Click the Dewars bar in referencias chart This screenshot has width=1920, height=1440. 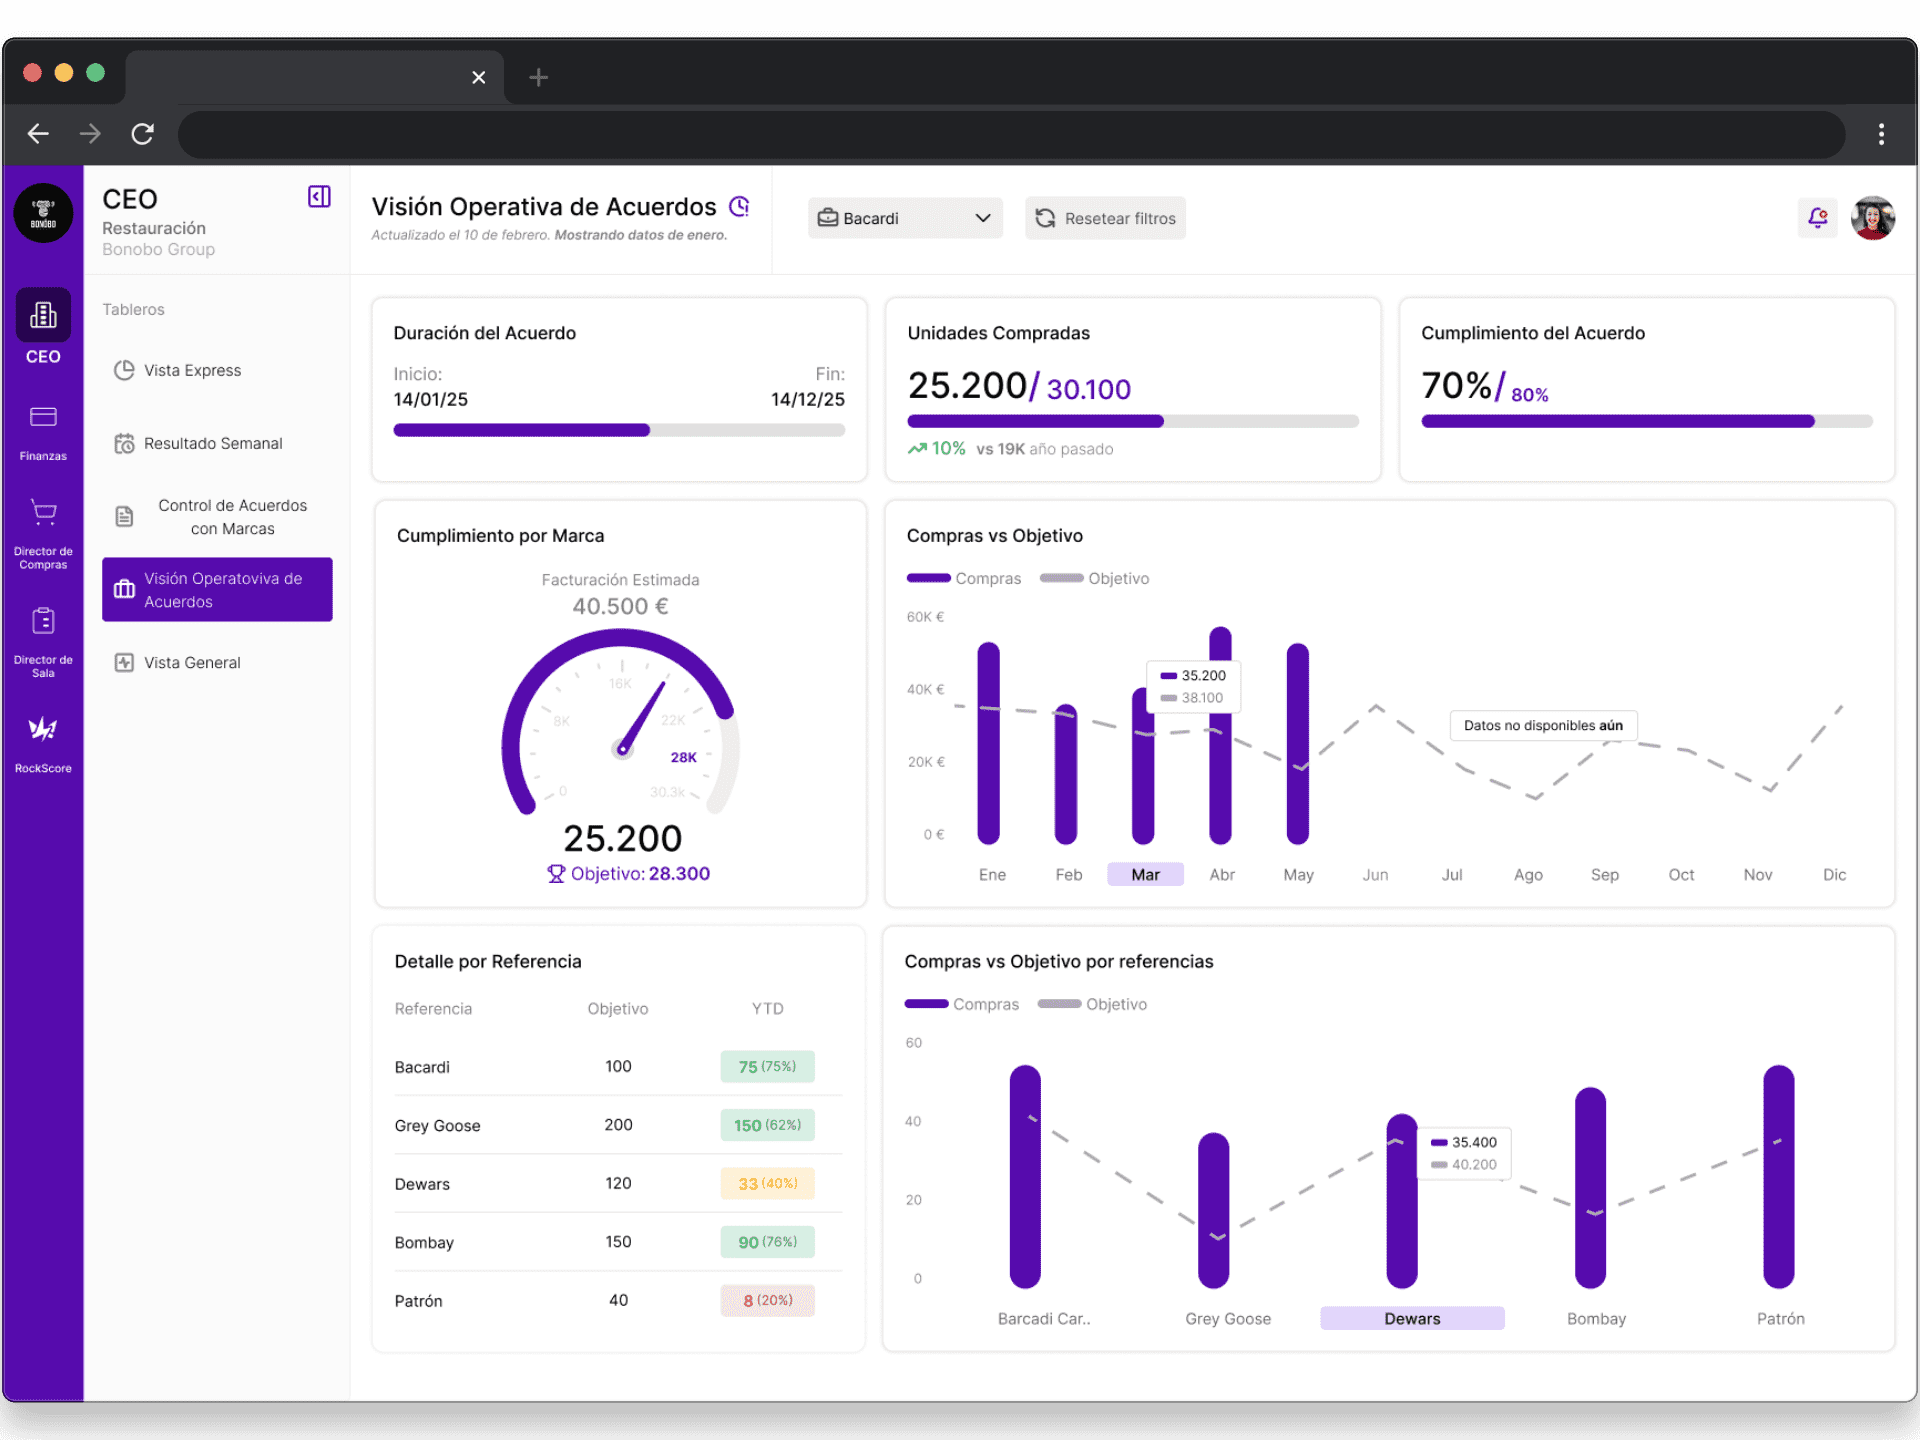tap(1402, 1201)
